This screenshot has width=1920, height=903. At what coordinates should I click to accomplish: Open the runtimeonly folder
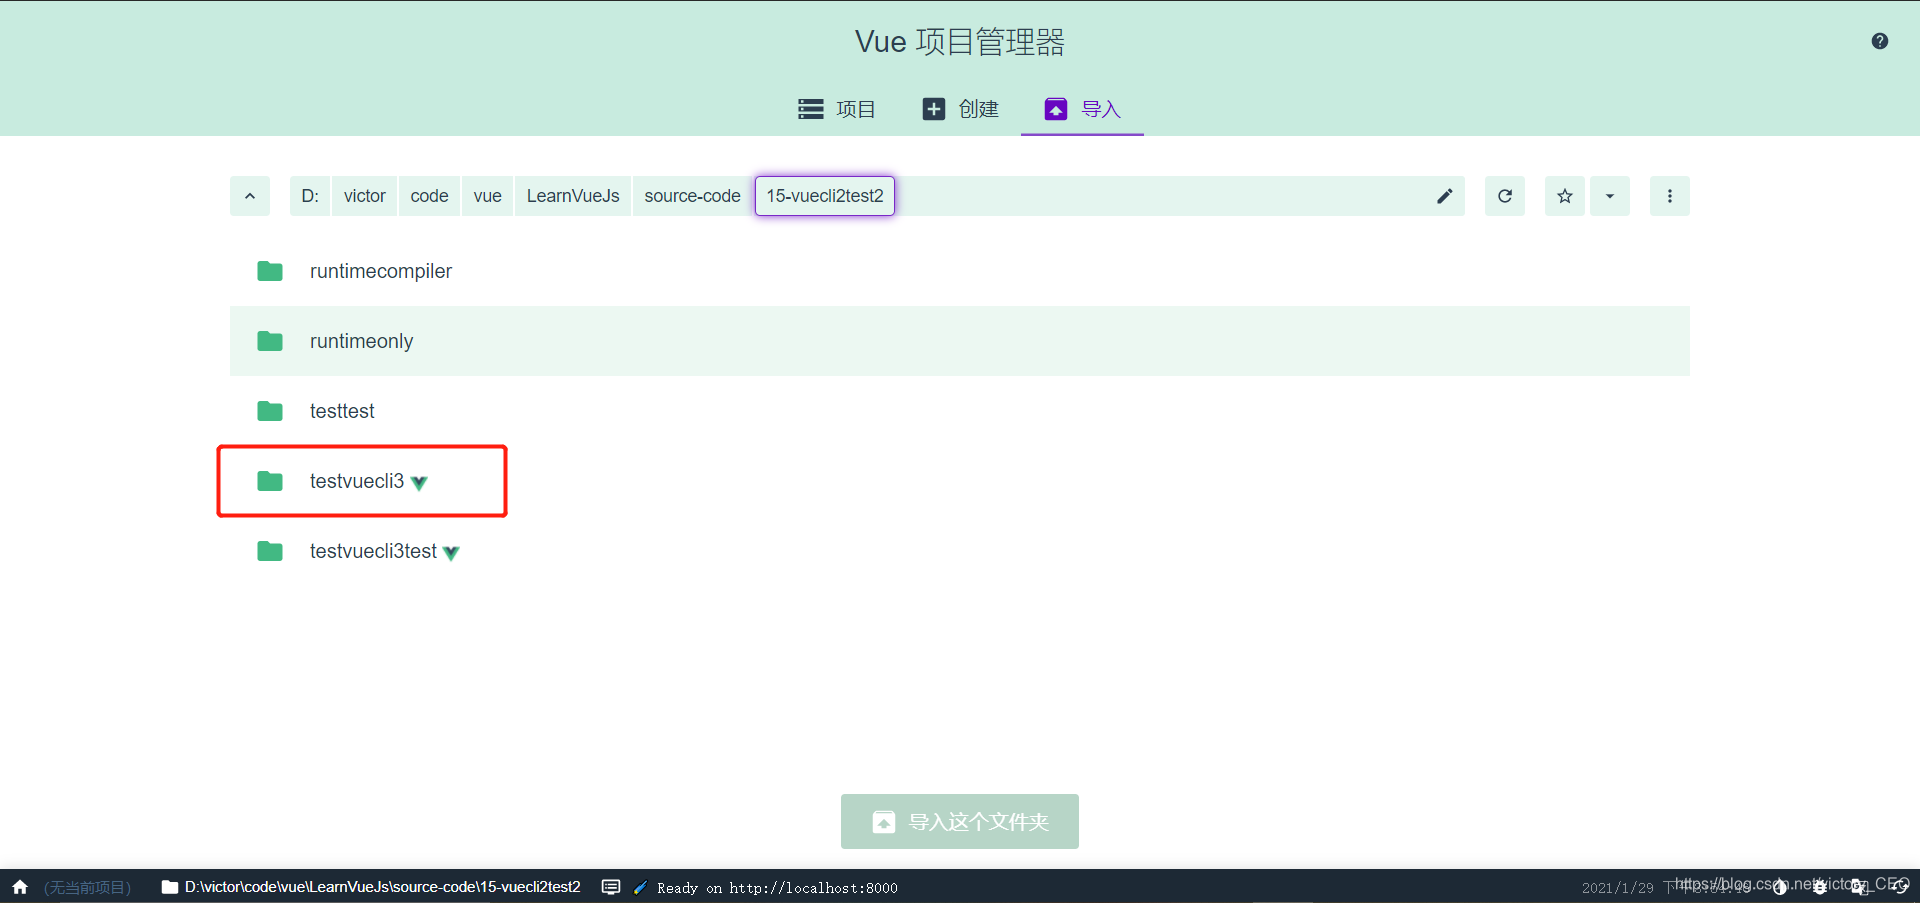coord(960,341)
